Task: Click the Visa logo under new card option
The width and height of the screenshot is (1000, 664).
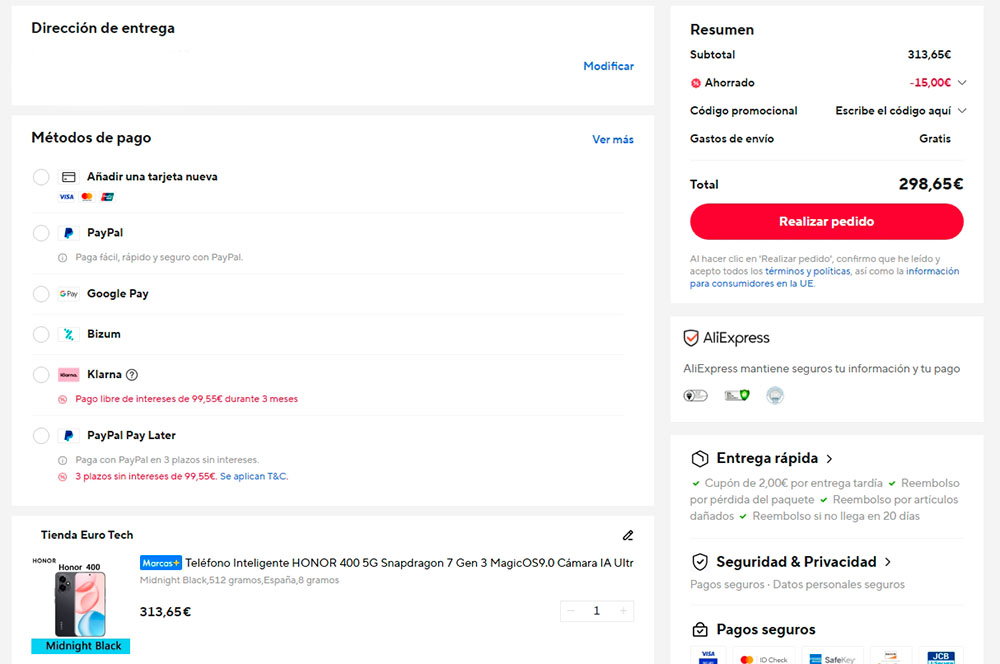Action: coord(67,196)
